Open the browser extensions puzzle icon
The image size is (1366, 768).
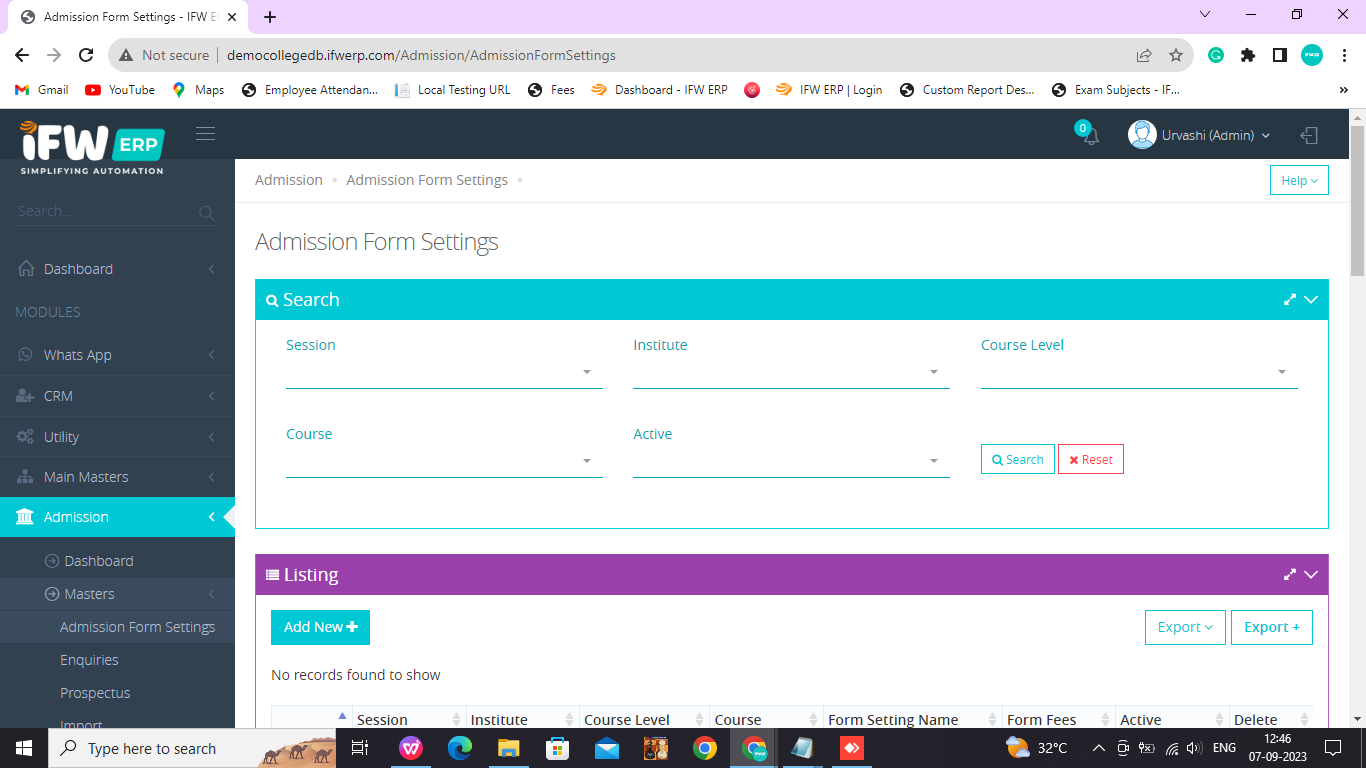[x=1248, y=55]
